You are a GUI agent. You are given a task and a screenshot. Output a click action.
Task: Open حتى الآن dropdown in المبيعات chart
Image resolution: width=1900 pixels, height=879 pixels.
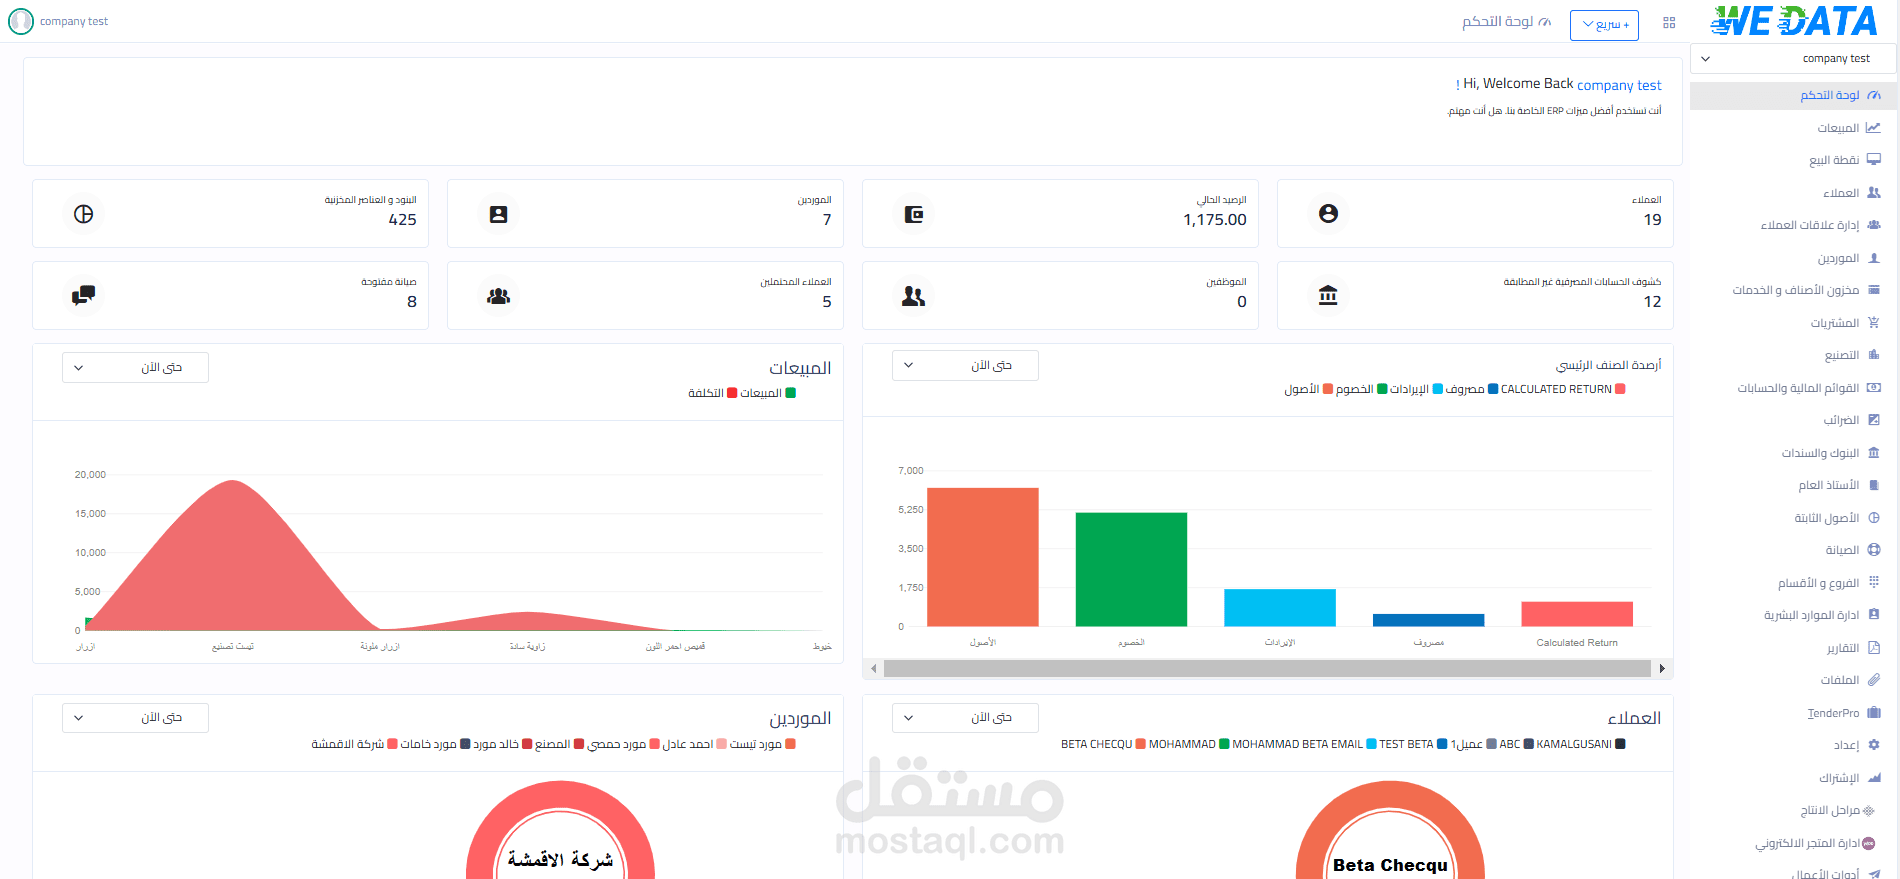pos(135,367)
